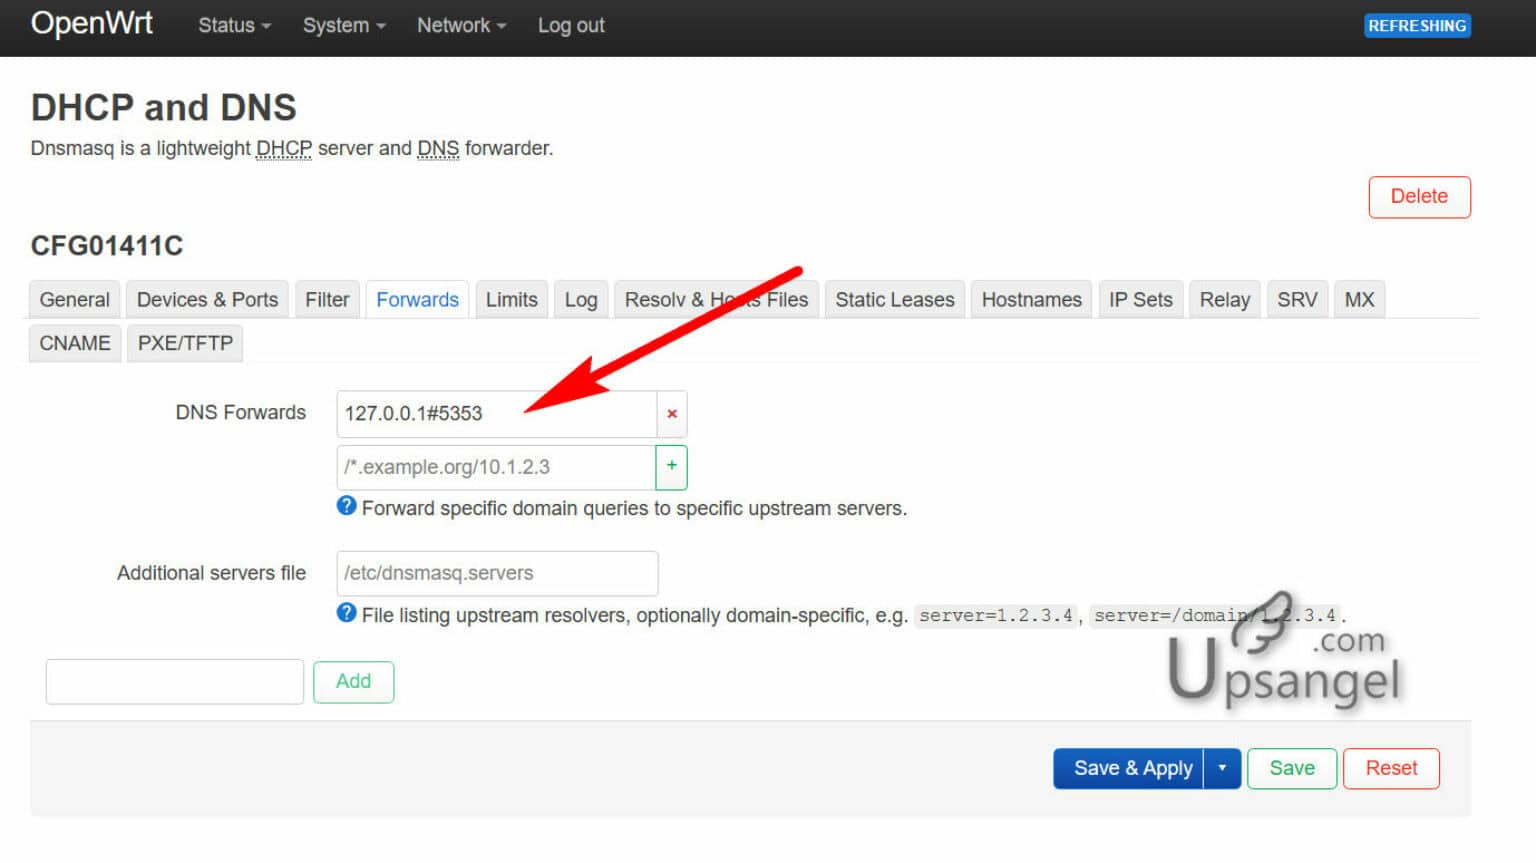Image resolution: width=1536 pixels, height=863 pixels.
Task: Open help icon beside forward domain queries text
Action: [345, 506]
